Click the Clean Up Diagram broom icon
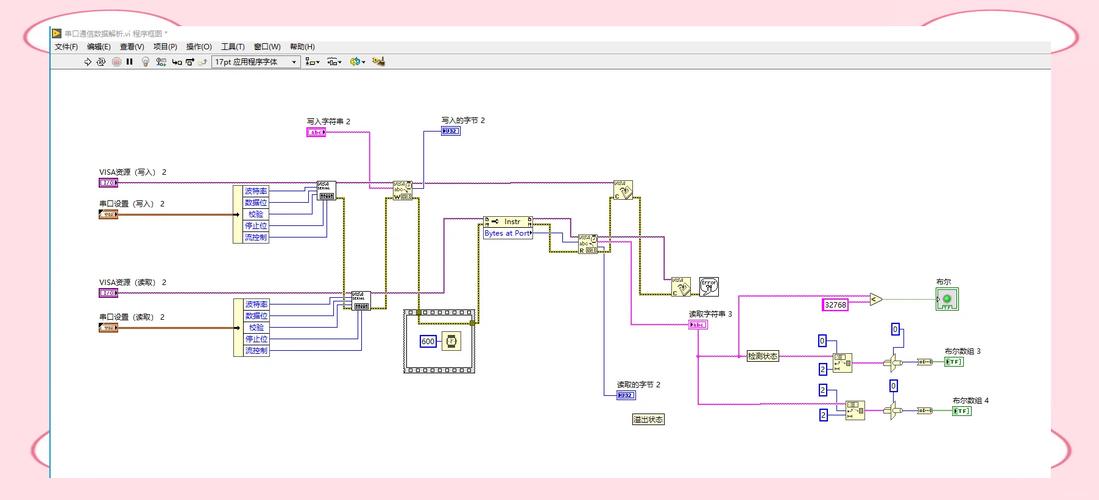Screen dimensions: 1099x500 pos(378,62)
